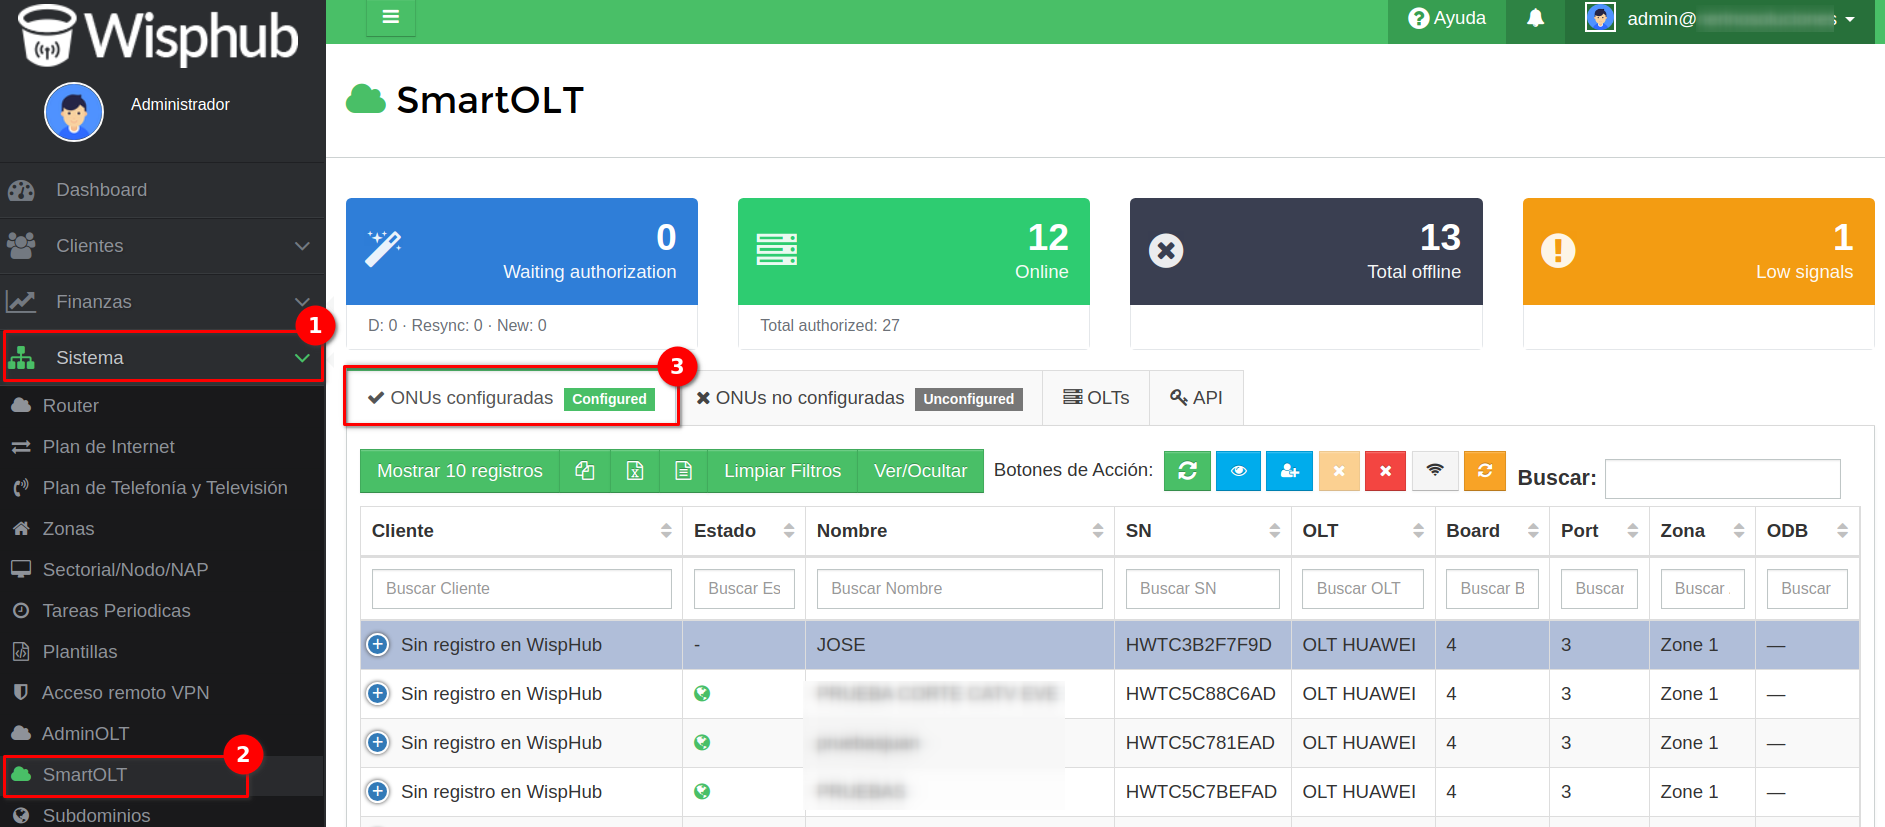
Task: Click the copy-to-clipboard export icon
Action: (x=585, y=471)
